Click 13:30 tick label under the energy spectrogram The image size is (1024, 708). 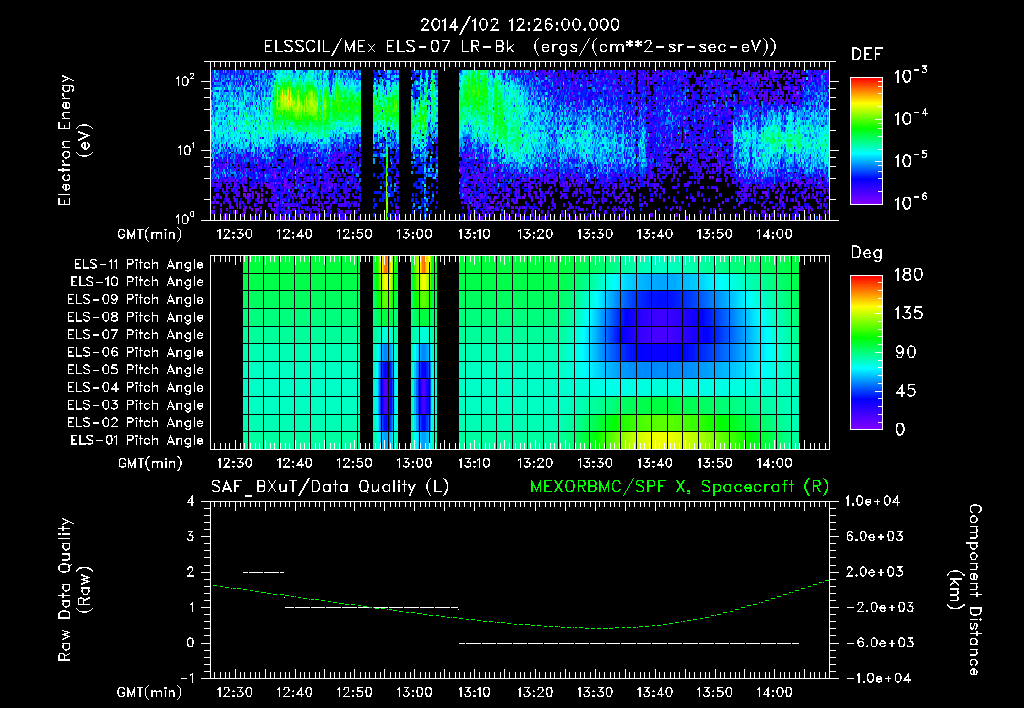click(x=594, y=234)
